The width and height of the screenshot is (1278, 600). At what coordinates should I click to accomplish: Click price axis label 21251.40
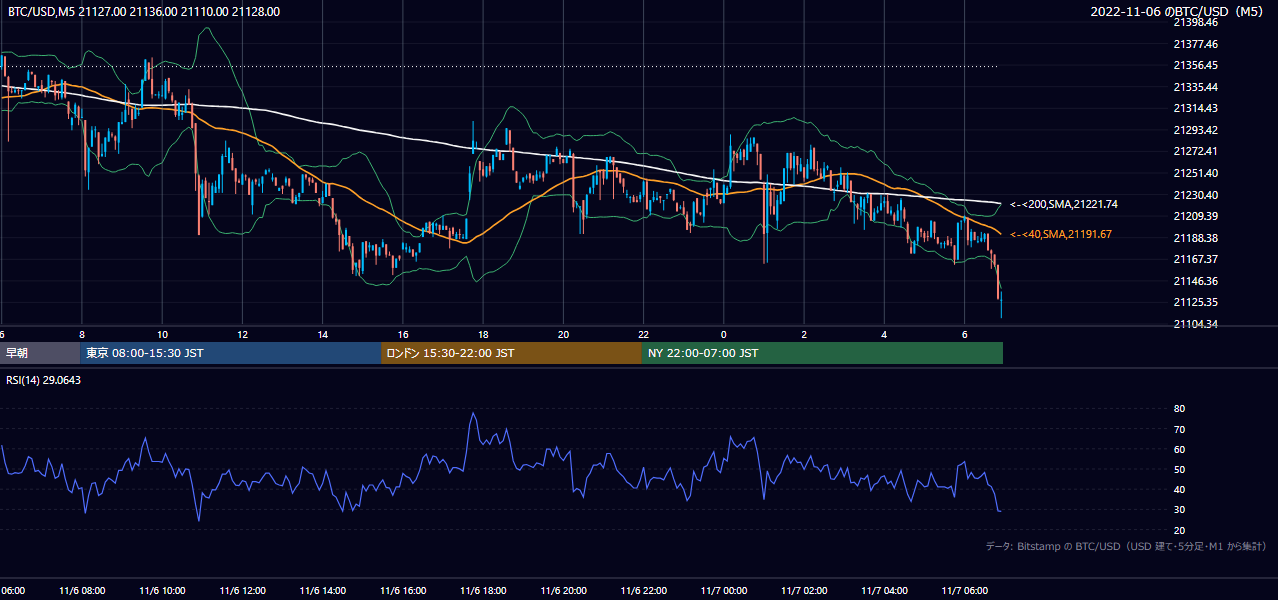[x=1197, y=173]
